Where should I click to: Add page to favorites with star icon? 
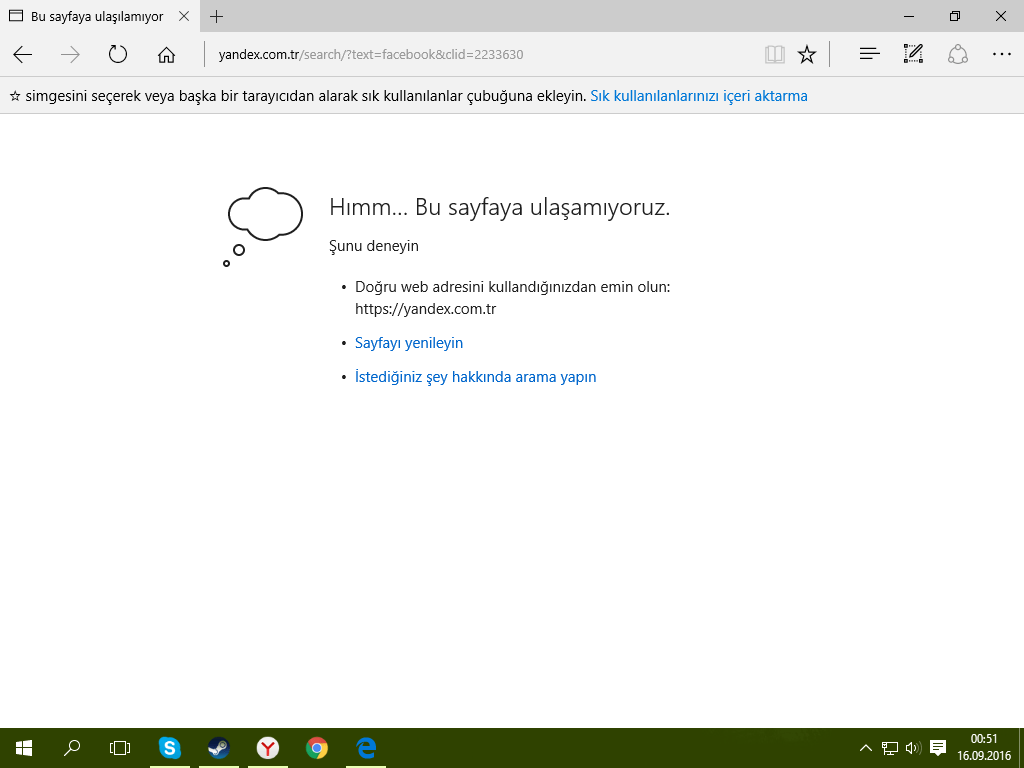807,54
